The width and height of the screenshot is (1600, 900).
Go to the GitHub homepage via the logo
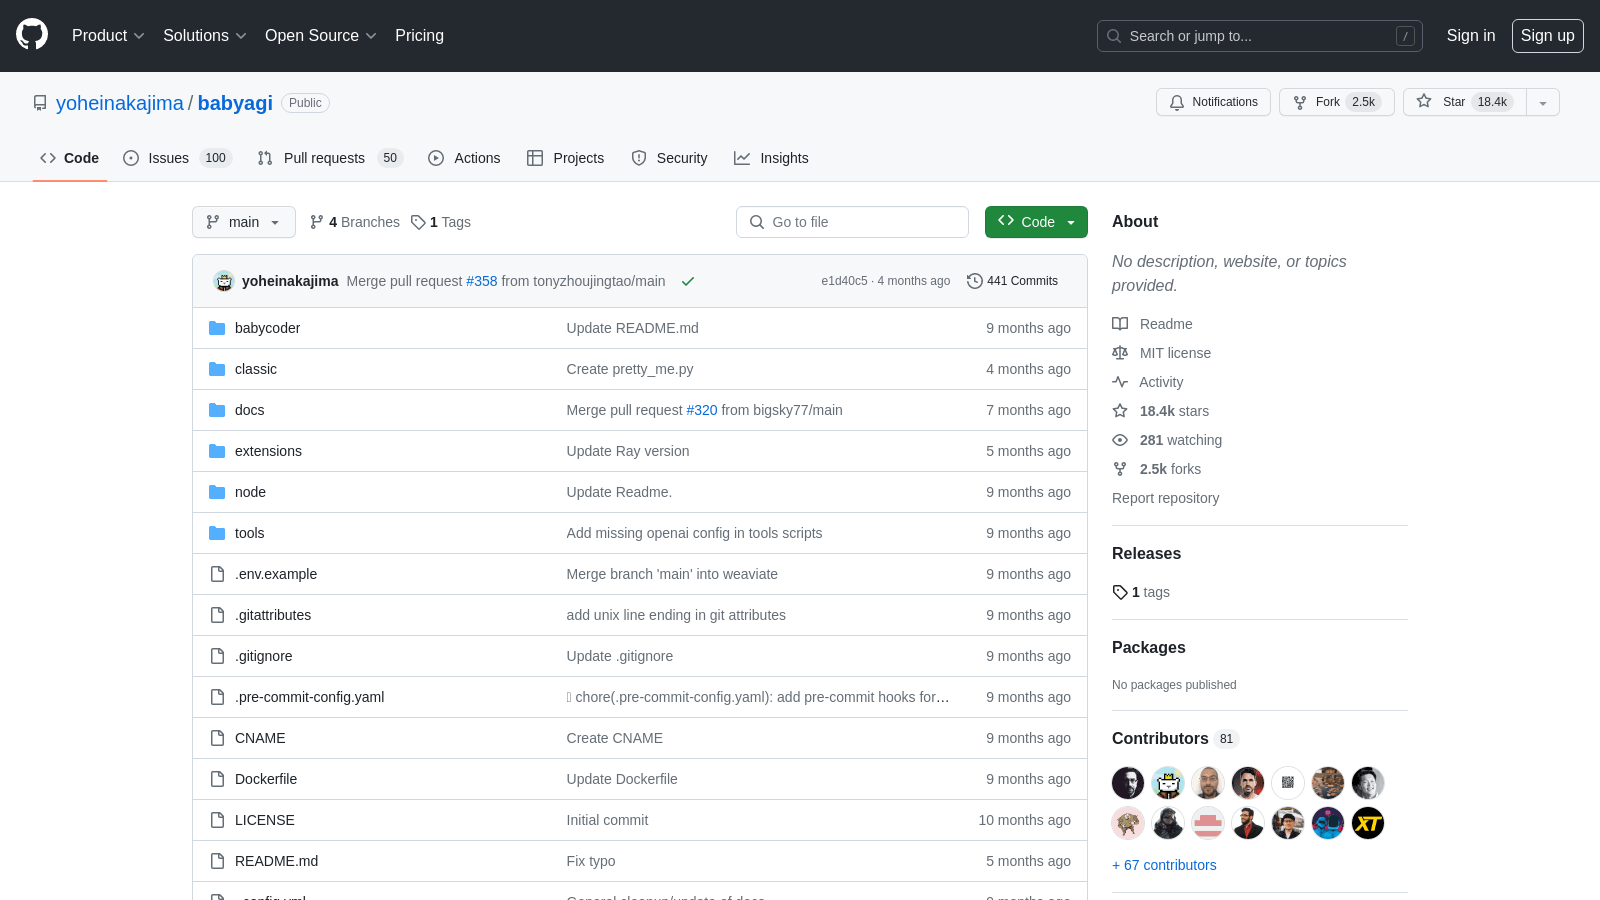[32, 34]
